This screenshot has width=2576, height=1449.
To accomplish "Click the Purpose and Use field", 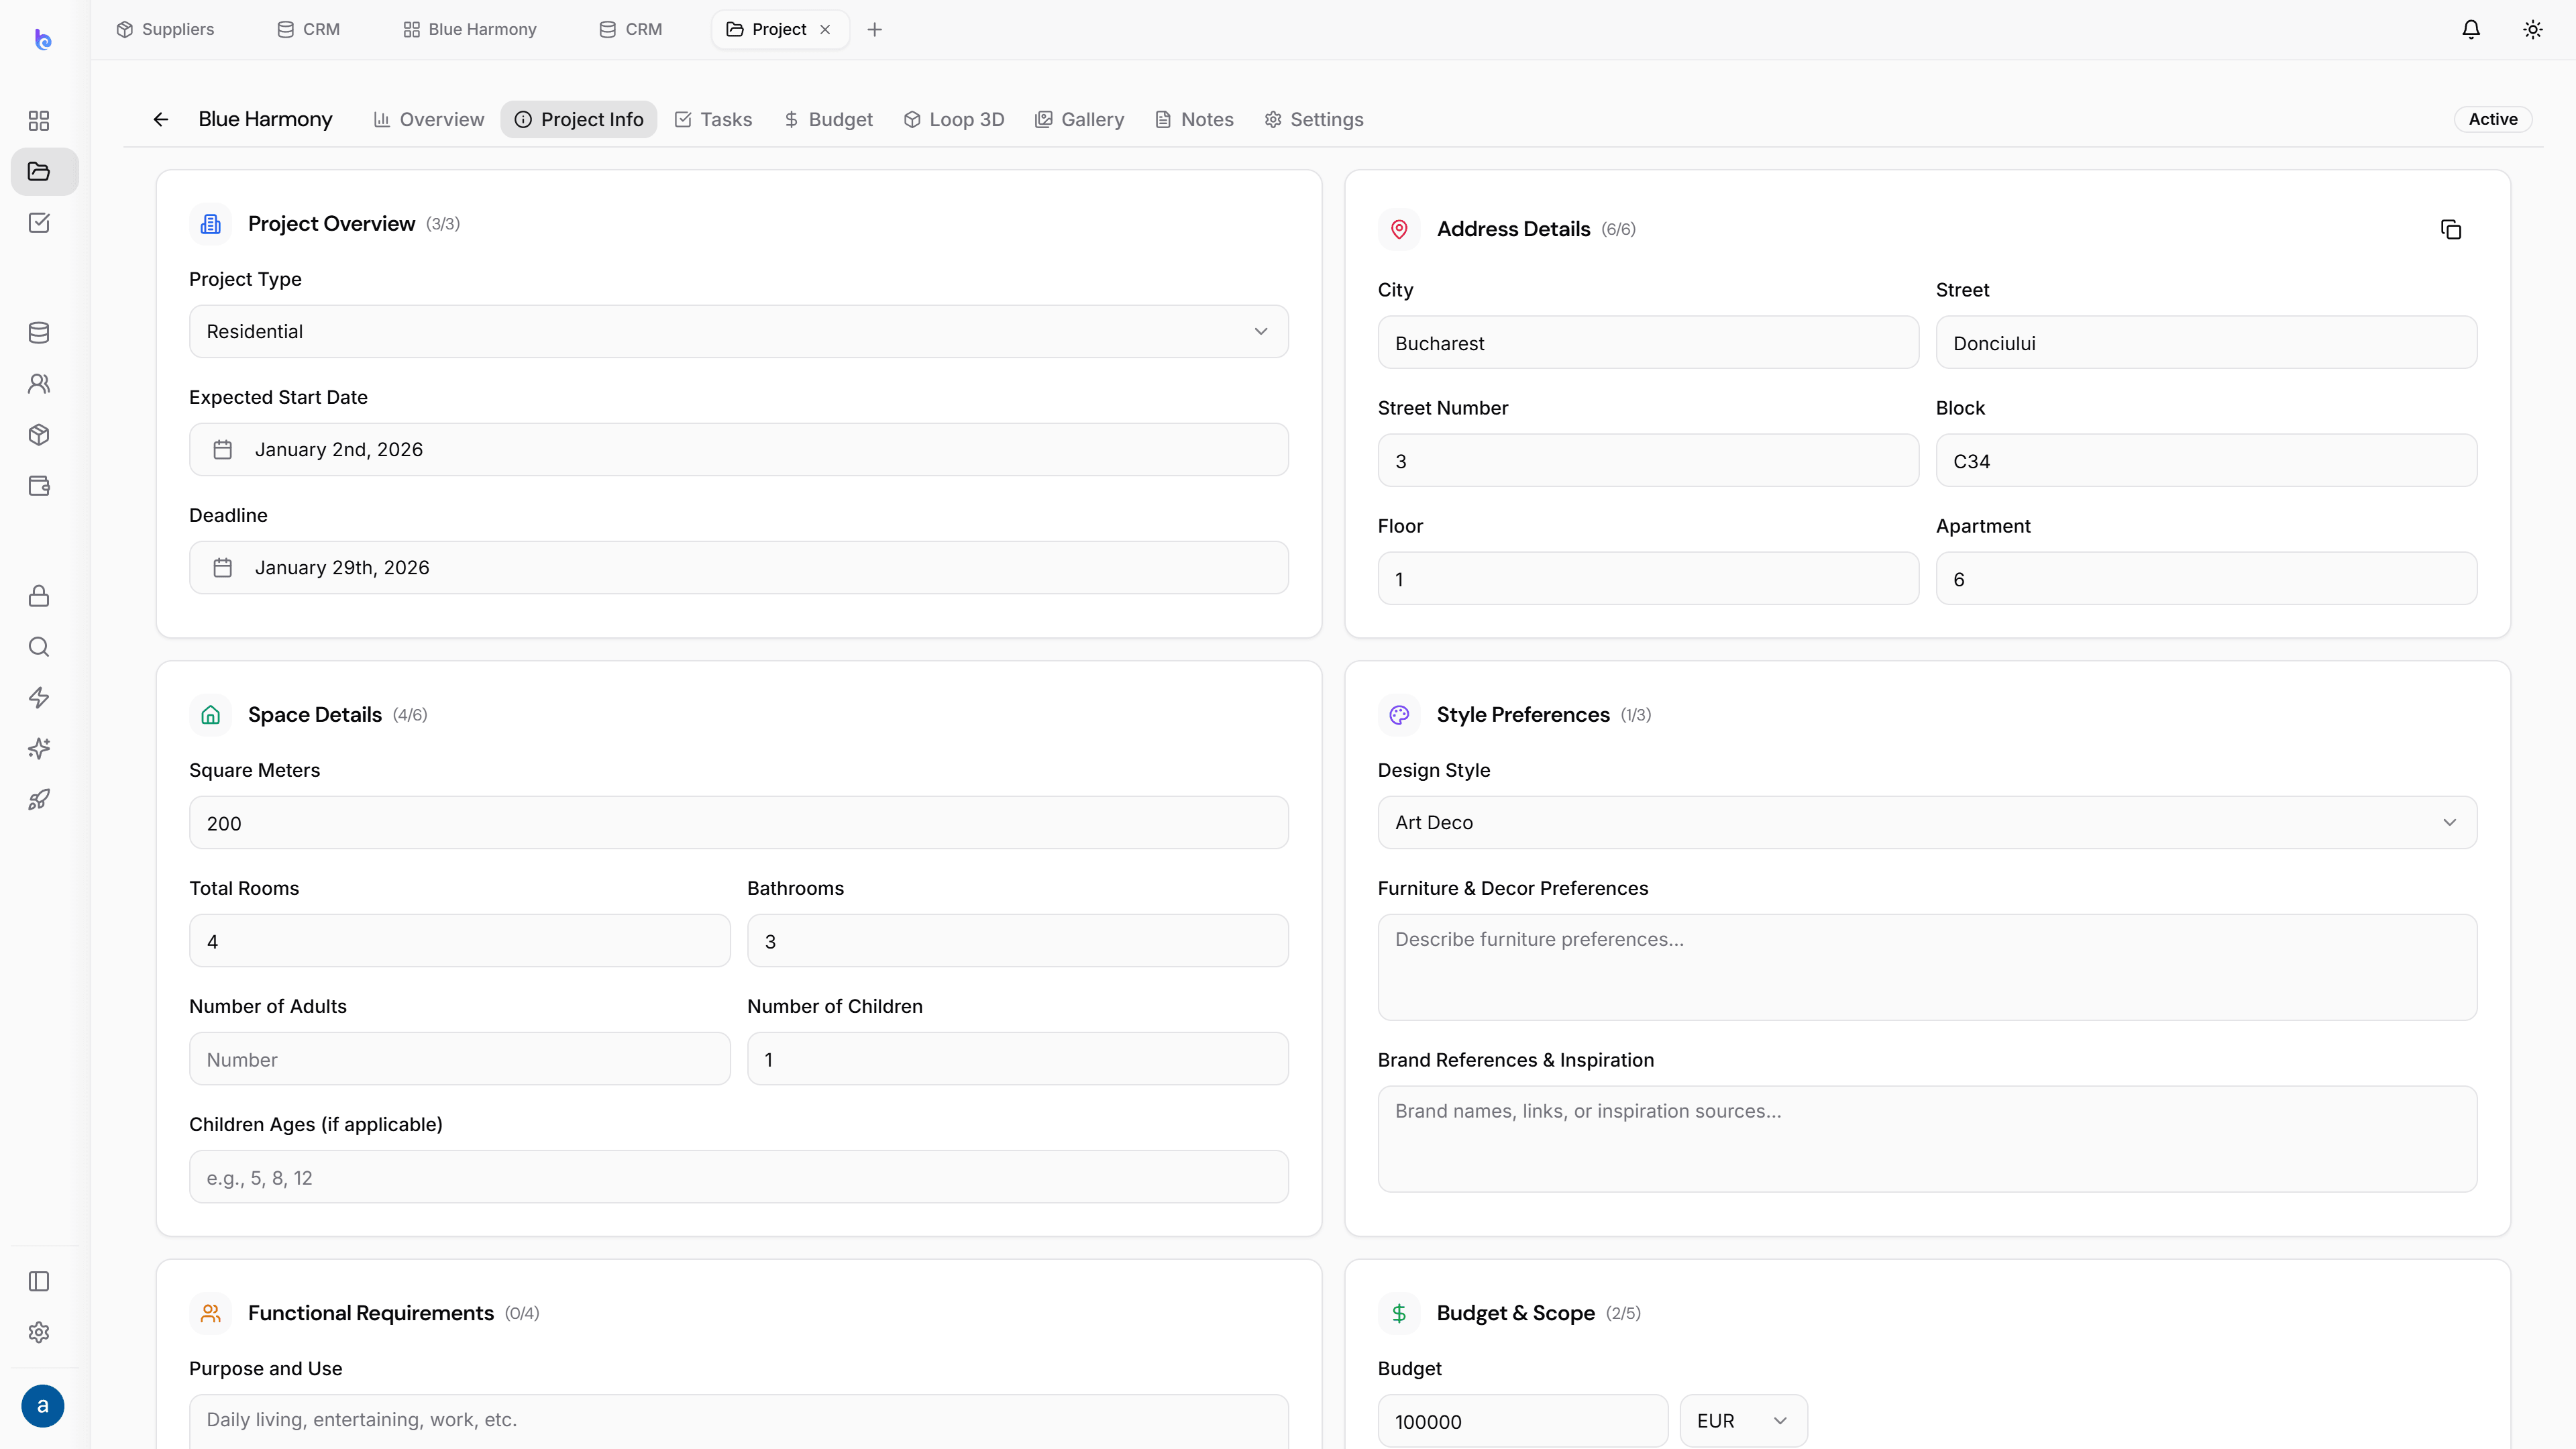I will (x=739, y=1421).
